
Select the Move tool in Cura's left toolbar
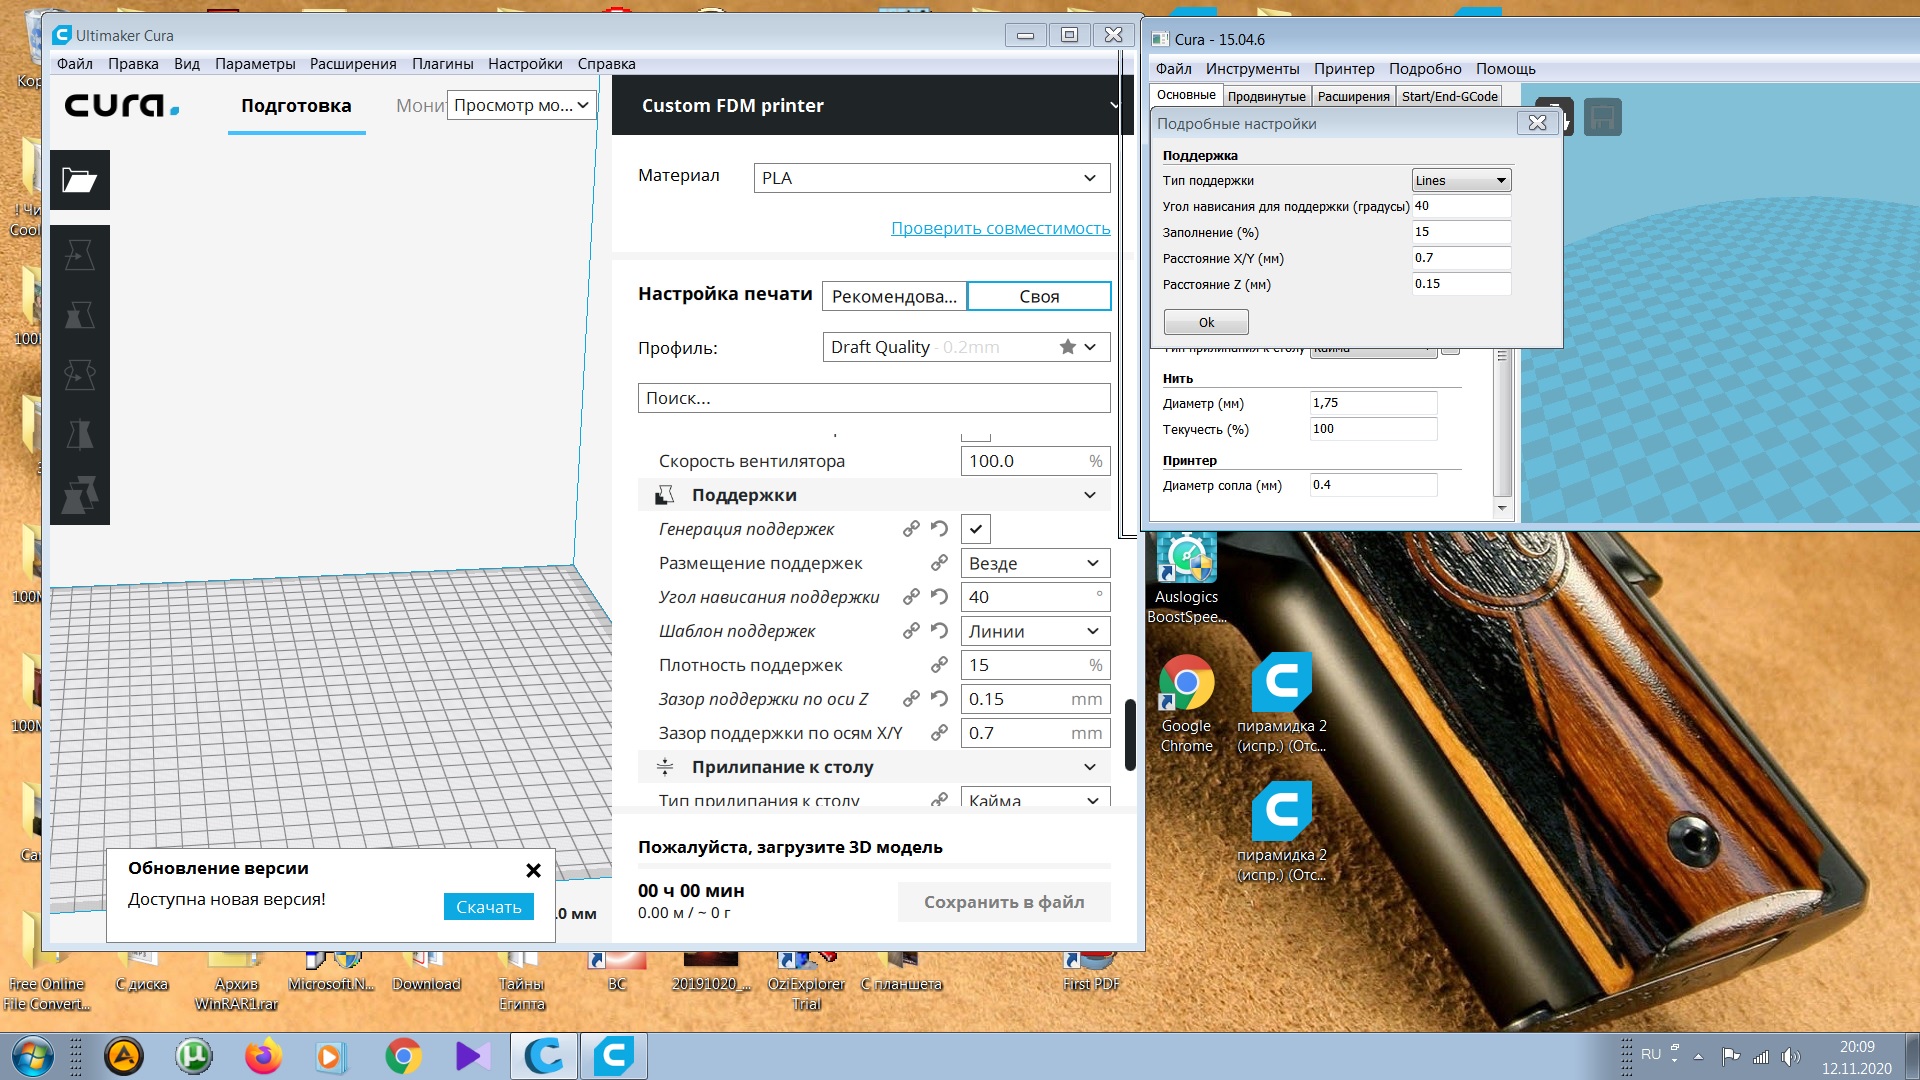point(79,255)
